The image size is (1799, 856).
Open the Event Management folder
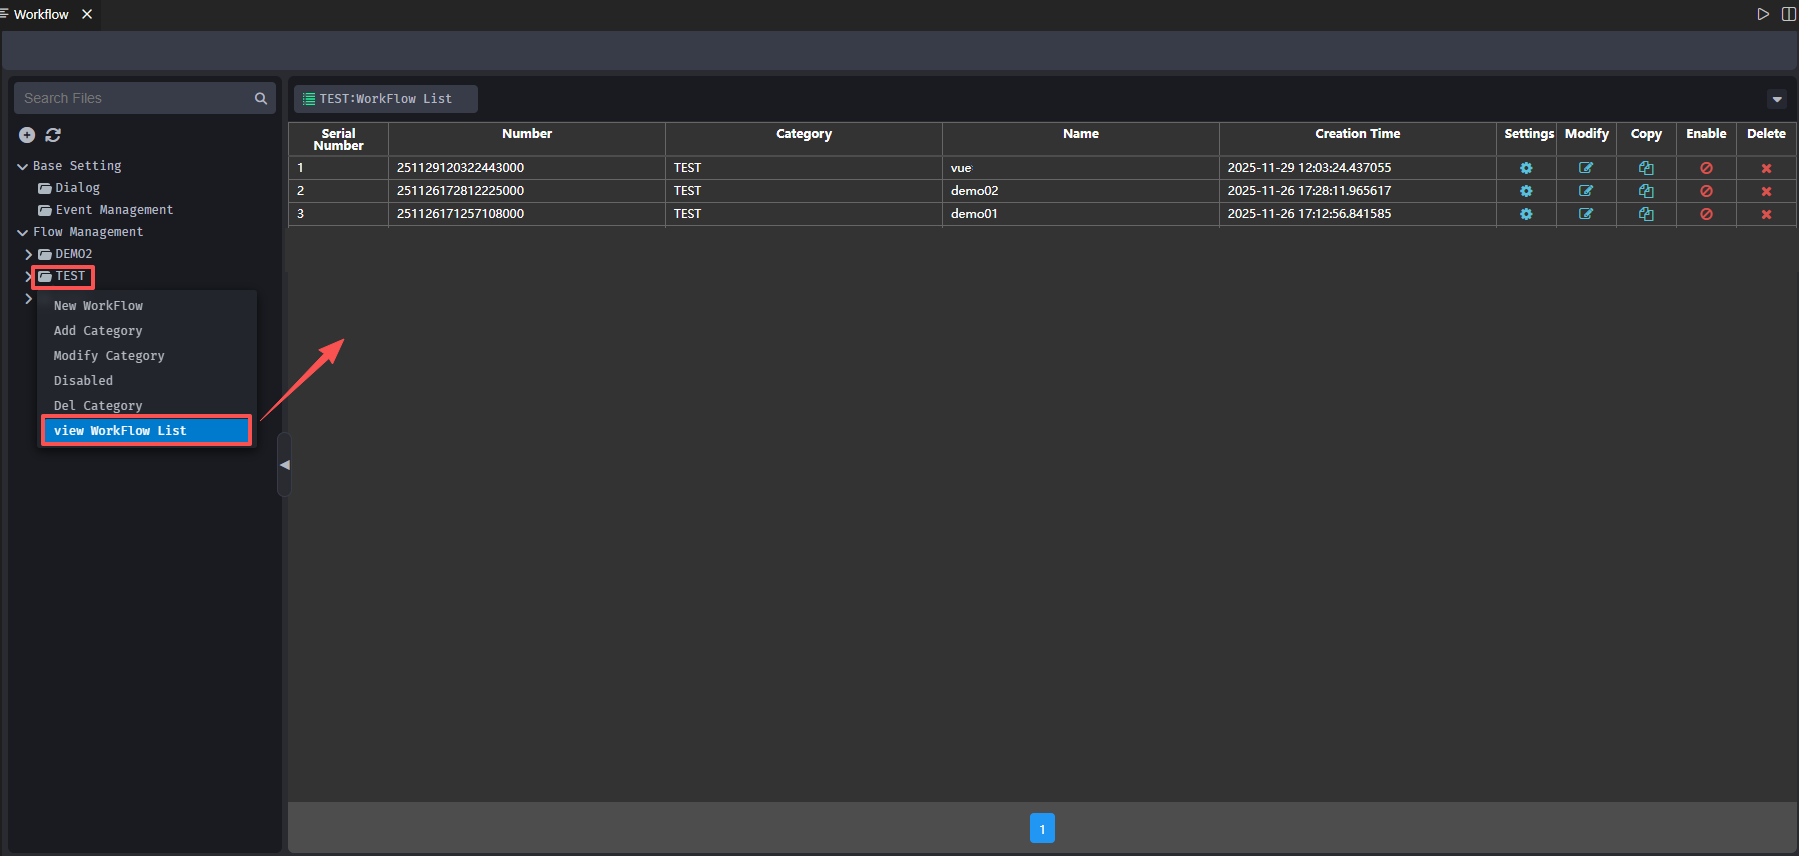[113, 210]
